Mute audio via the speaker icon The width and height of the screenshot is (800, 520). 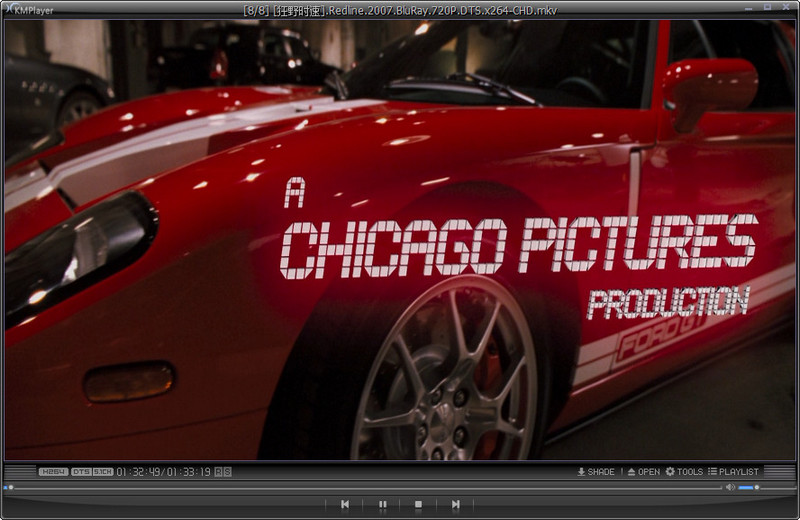tap(730, 487)
